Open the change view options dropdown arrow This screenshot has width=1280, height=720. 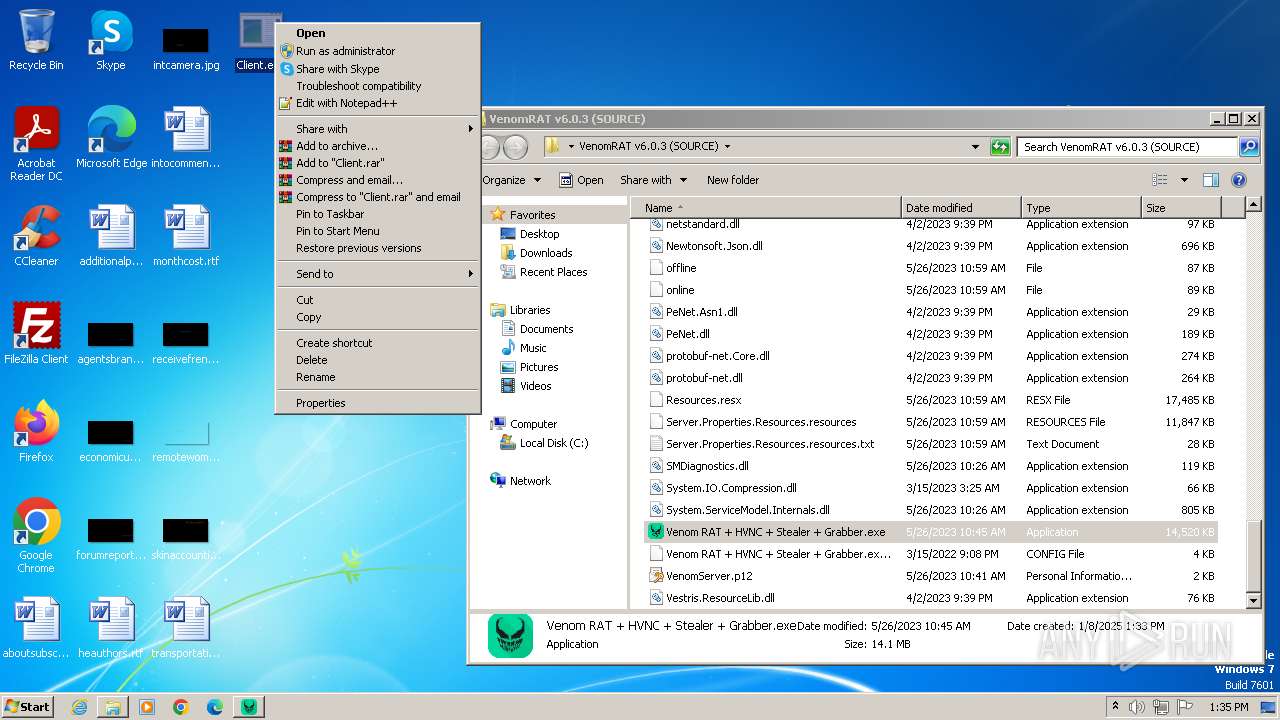(x=1184, y=180)
